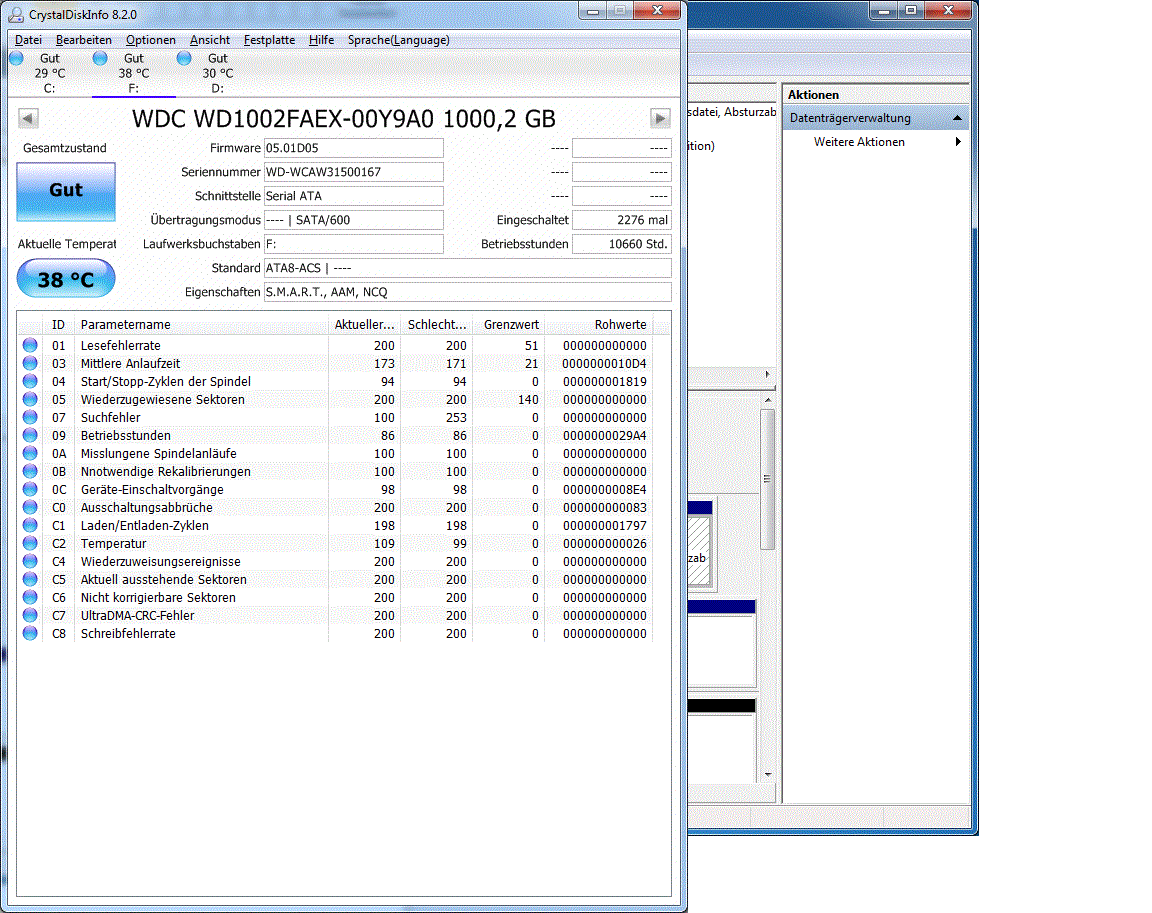The image size is (1152, 913).
Task: Click Weitere Aktionen in Aktionen pane
Action: tap(859, 142)
